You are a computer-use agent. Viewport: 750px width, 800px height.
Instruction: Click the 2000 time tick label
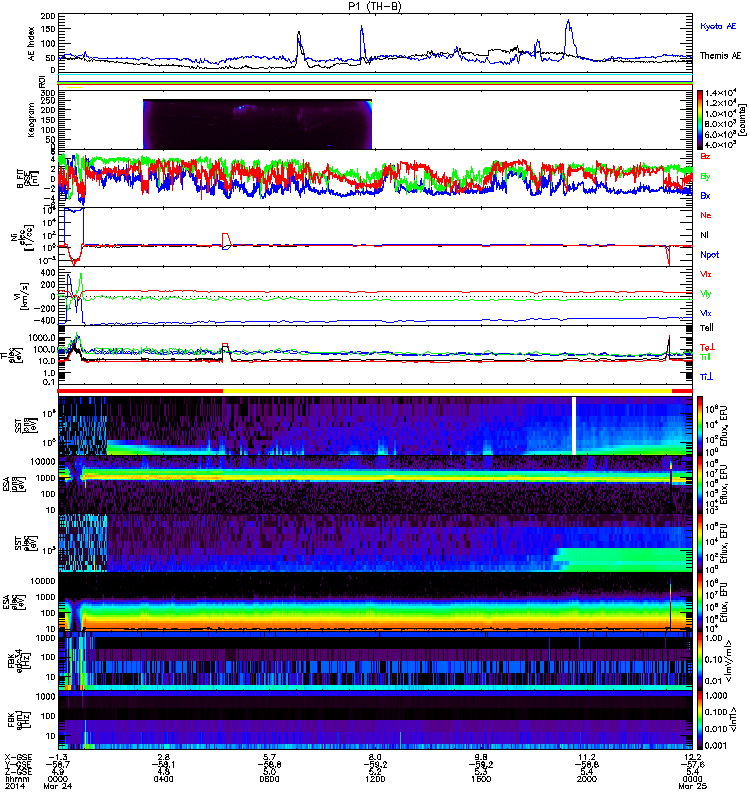tap(587, 779)
